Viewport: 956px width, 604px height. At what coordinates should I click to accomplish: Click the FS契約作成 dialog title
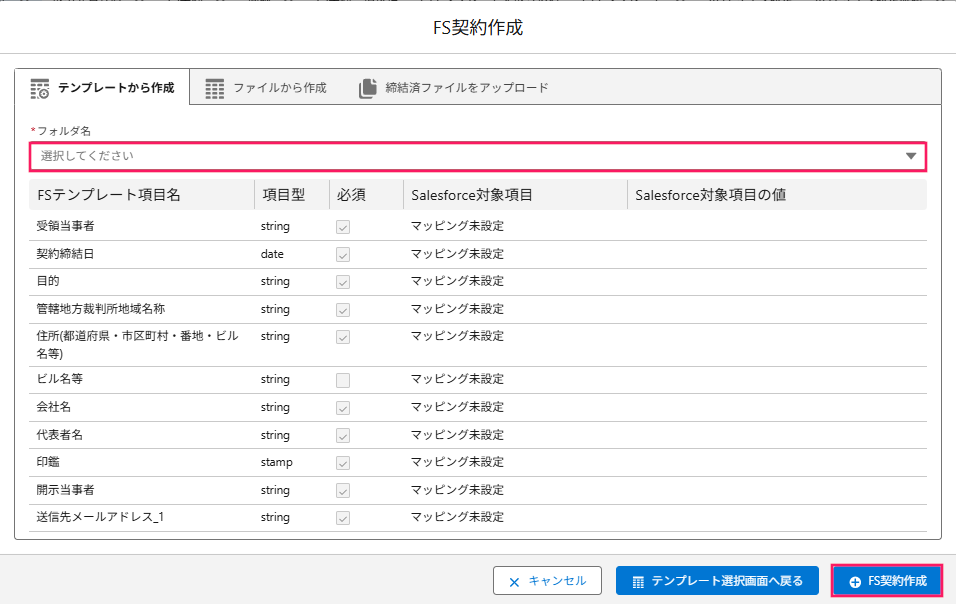[478, 28]
